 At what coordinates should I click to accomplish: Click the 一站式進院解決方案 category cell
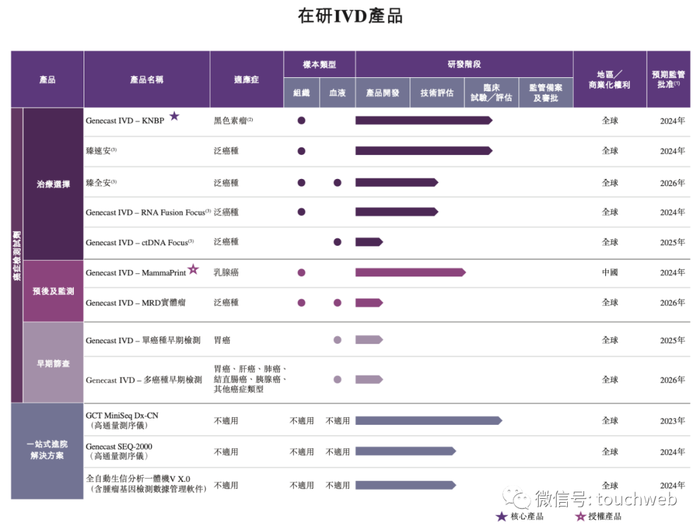[47, 450]
